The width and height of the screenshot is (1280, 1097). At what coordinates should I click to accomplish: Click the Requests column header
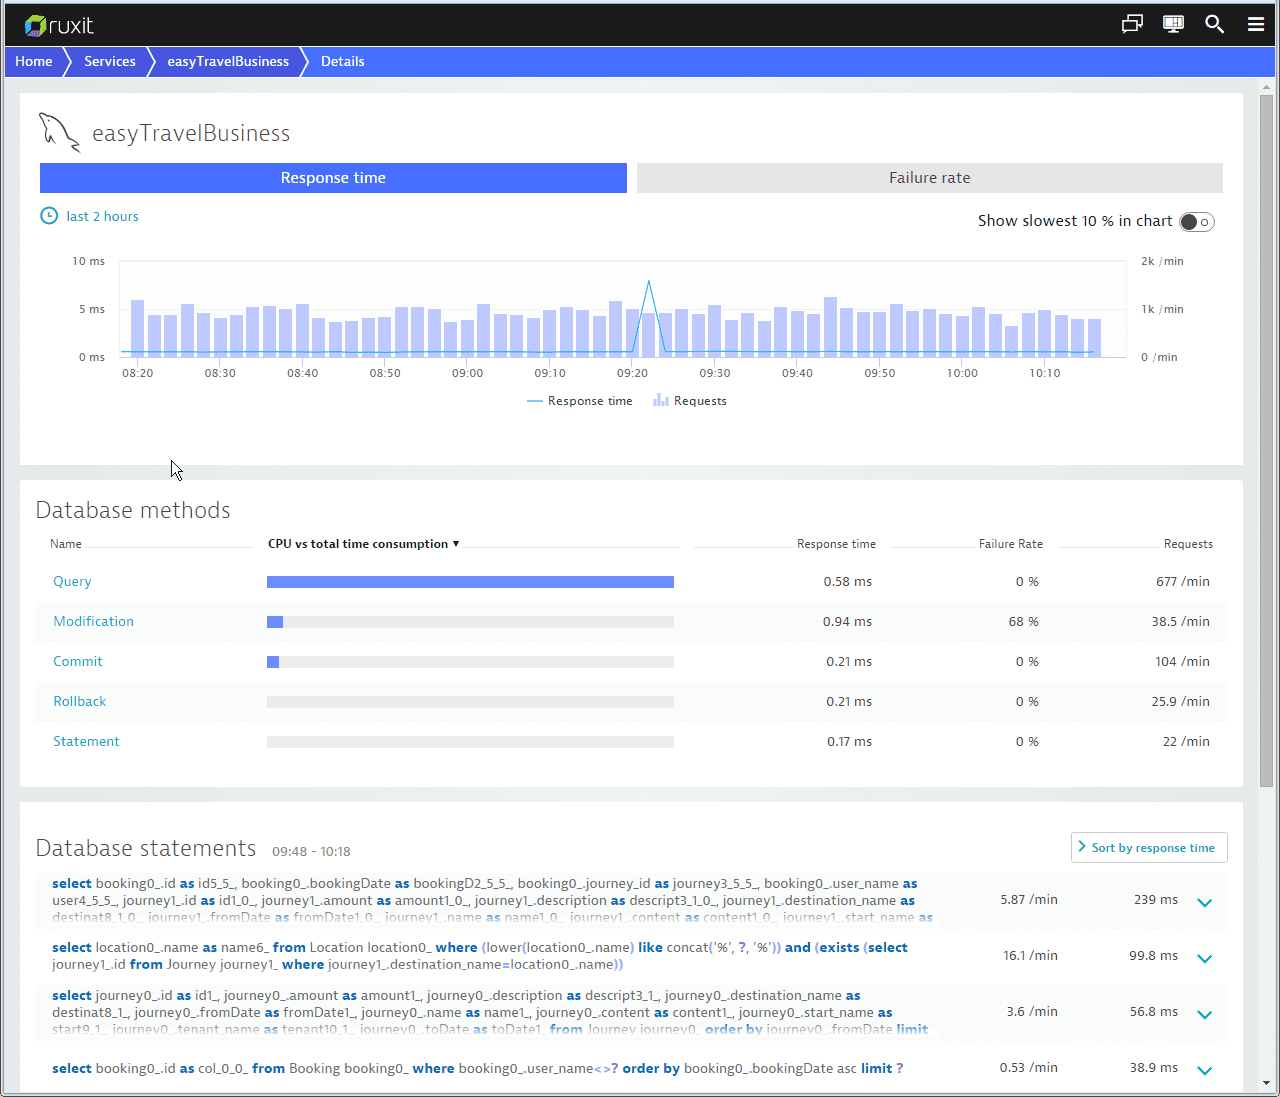pyautogui.click(x=1188, y=544)
